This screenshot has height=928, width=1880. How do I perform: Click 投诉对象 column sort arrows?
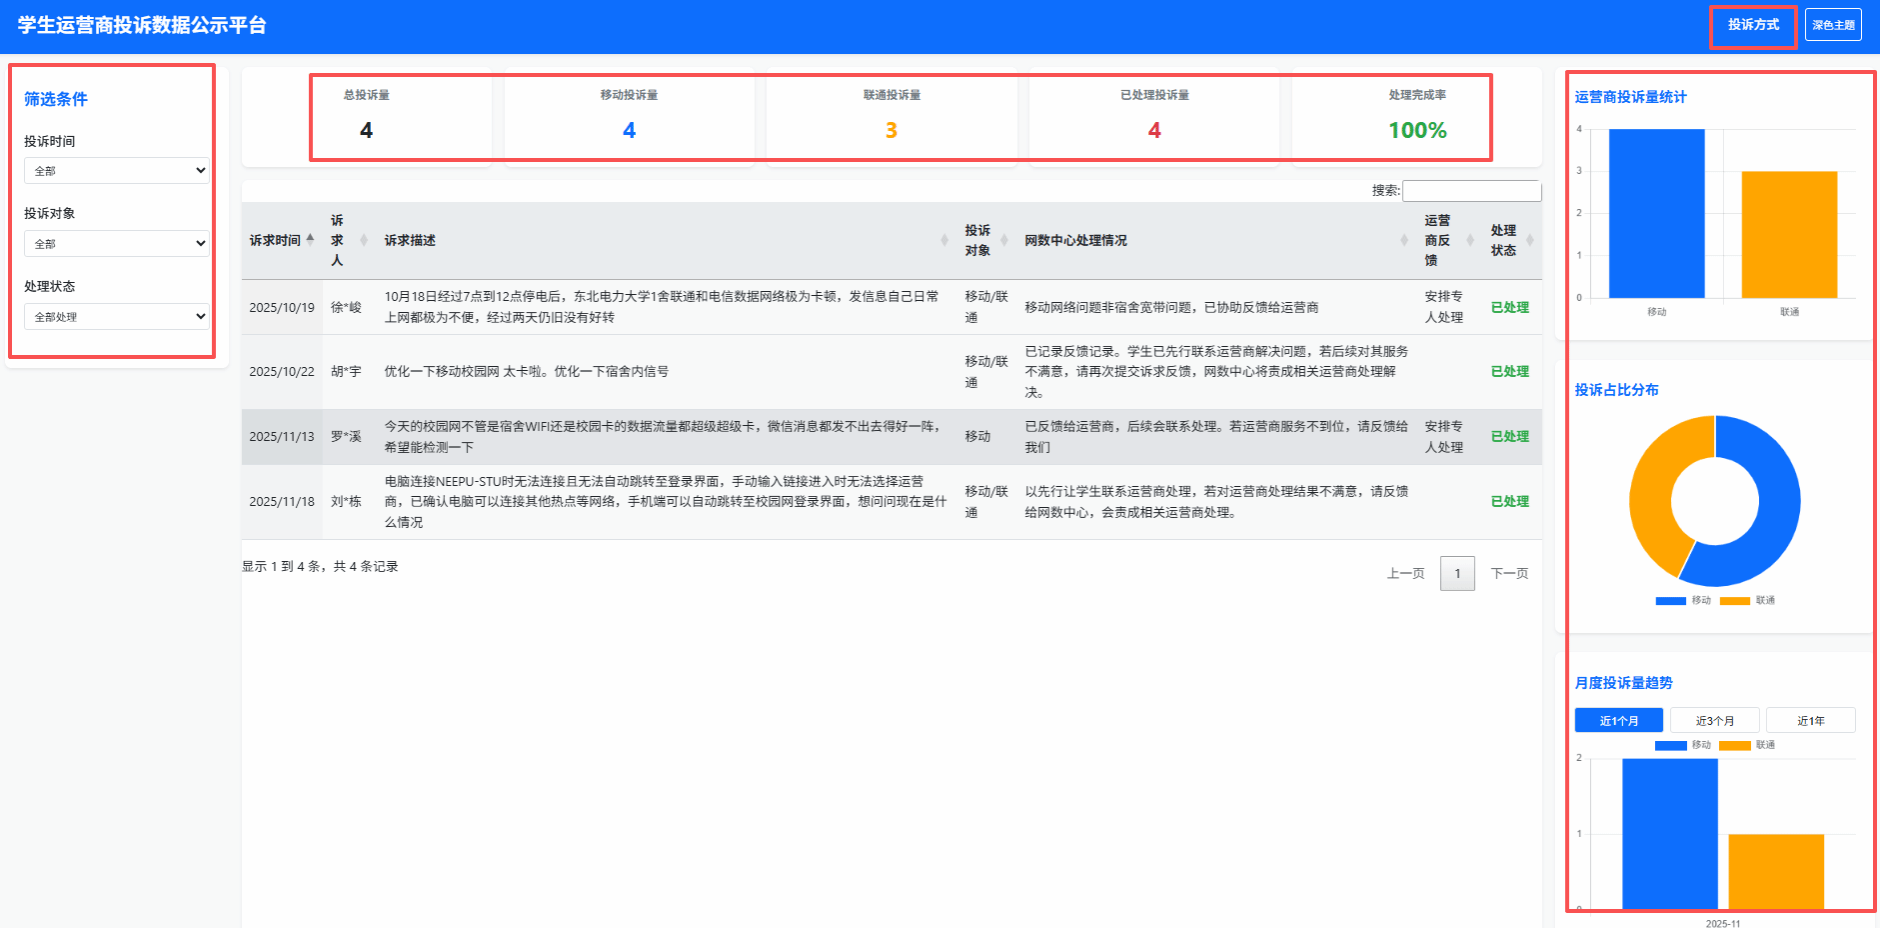pos(1004,240)
